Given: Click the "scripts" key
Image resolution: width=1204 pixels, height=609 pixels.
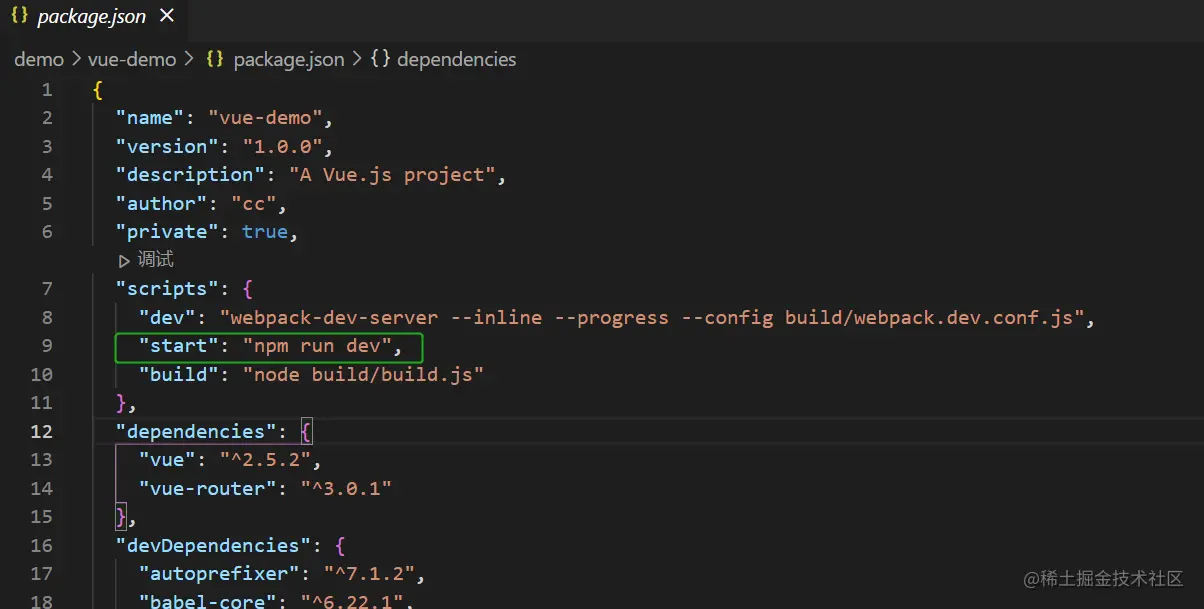Looking at the screenshot, I should 167,289.
